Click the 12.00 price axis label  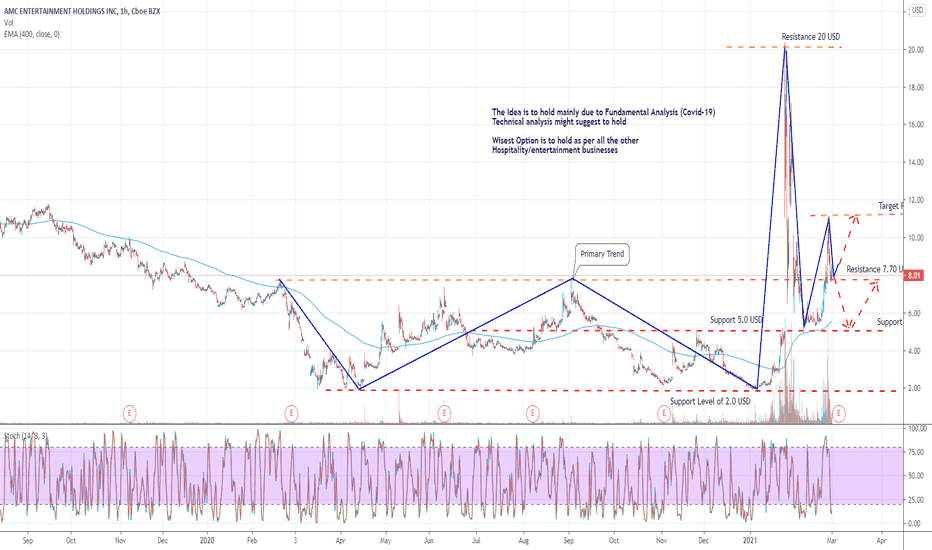click(915, 200)
